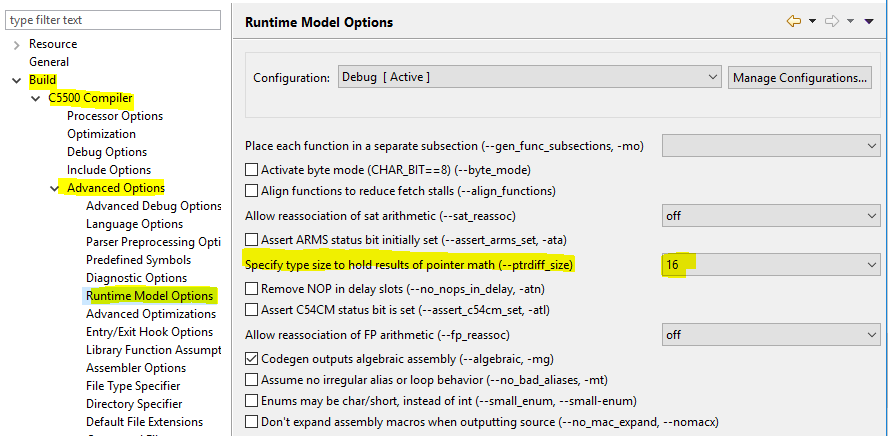The width and height of the screenshot is (888, 436).
Task: Toggle Align functions to reduce fetch stalls
Action: click(x=252, y=190)
